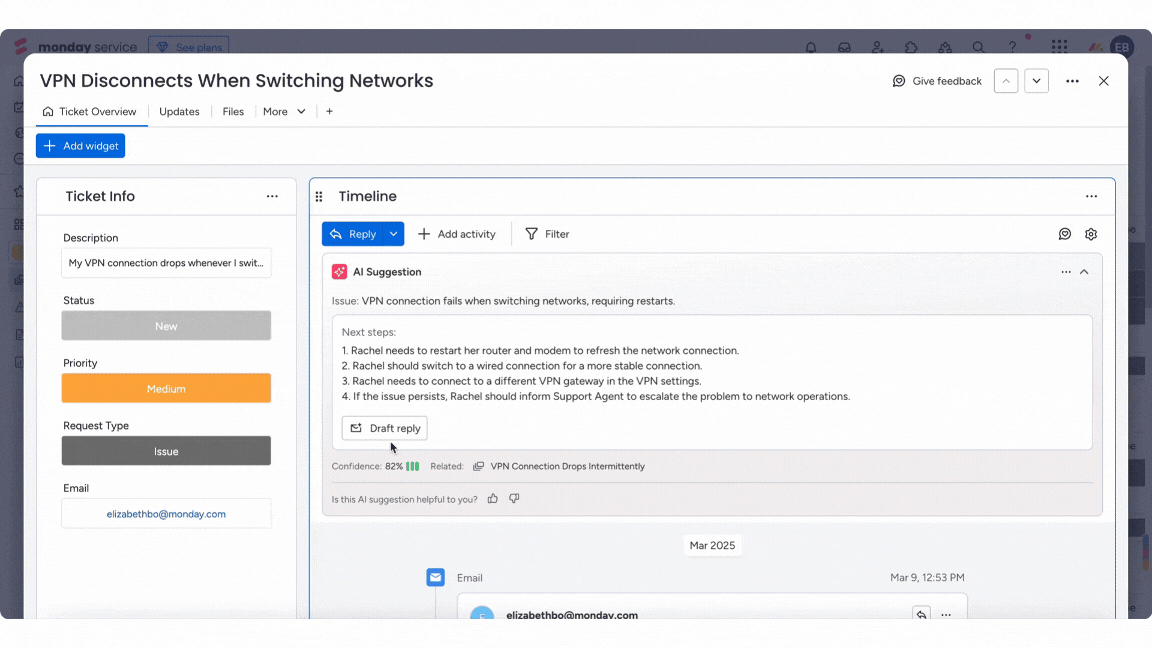The height and width of the screenshot is (648, 1152).
Task: Open the inbox icon in the top bar
Action: (845, 47)
